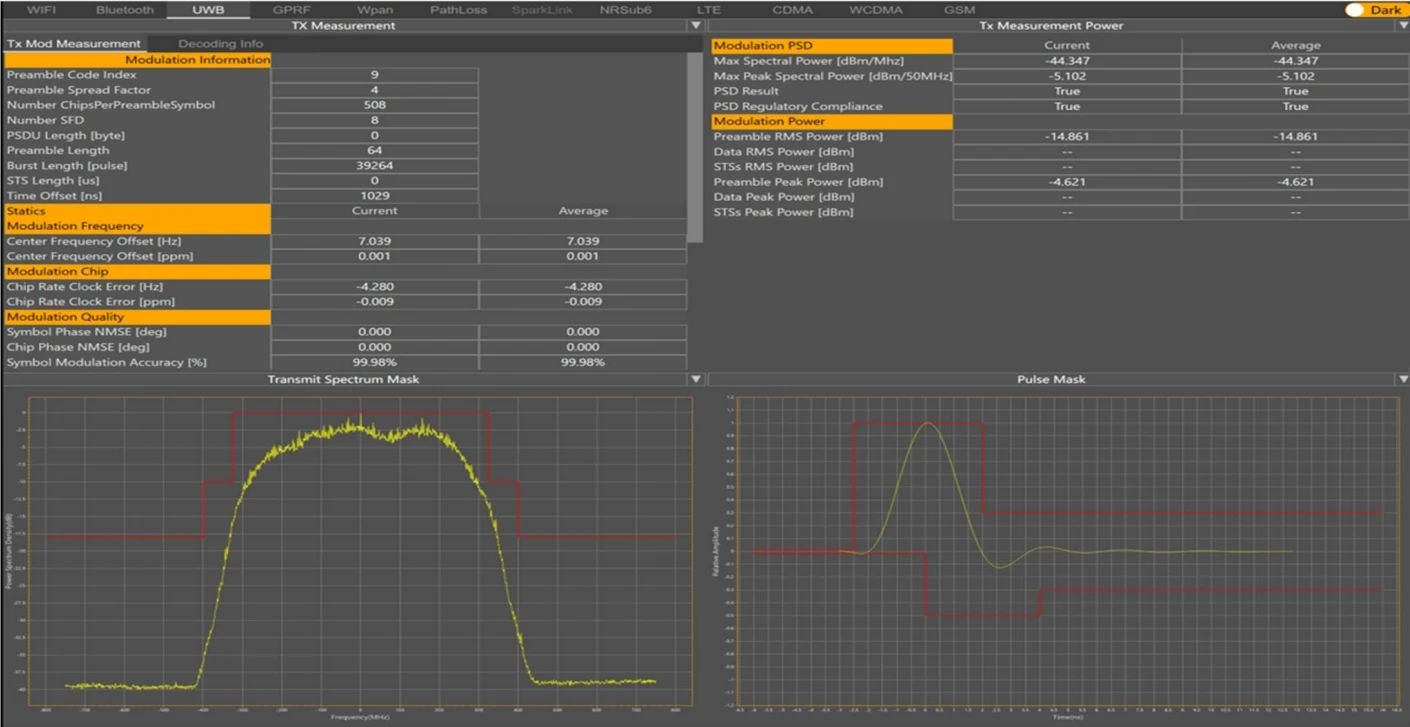Expand the TX Measurement panel dropdown arrow

[x=696, y=25]
